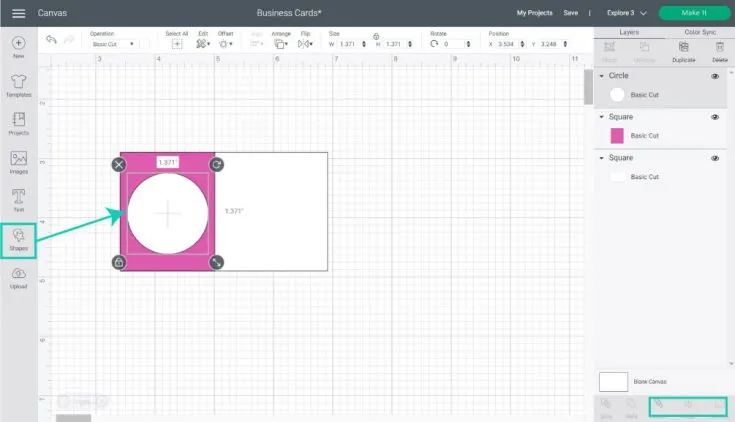Duplicate the selected layer
Viewport: 735px width, 422px height.
[684, 50]
